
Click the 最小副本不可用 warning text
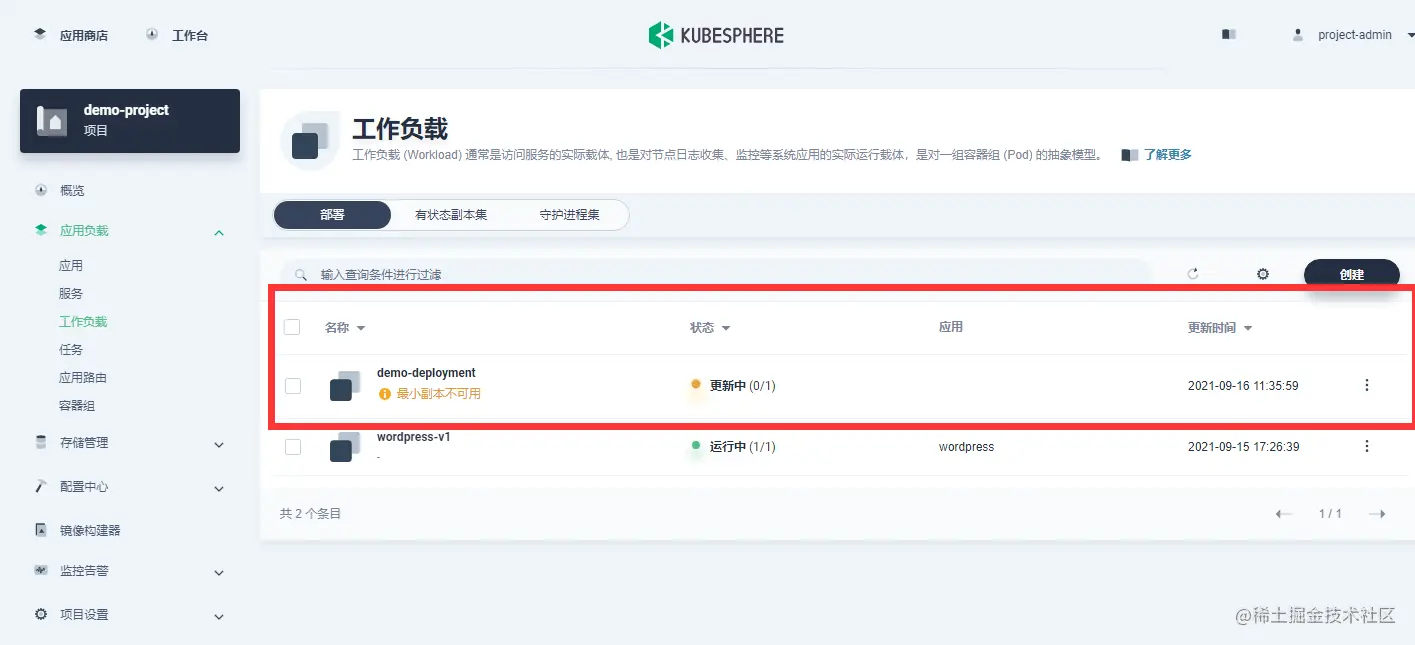tap(439, 394)
